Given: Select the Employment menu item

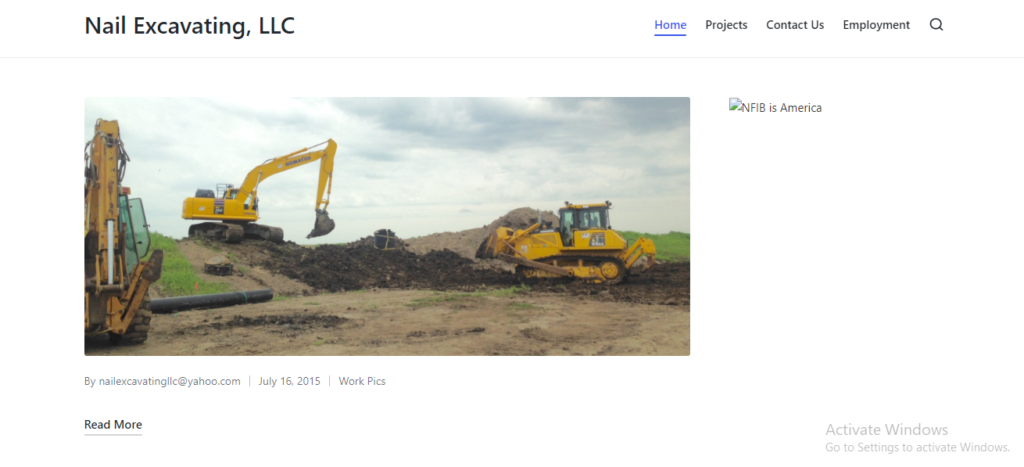Looking at the screenshot, I should (876, 25).
